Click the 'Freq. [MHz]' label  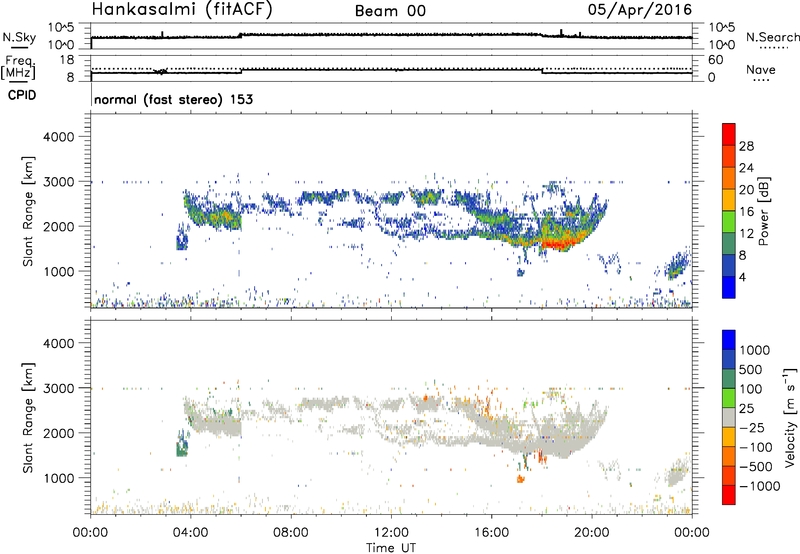[19, 68]
